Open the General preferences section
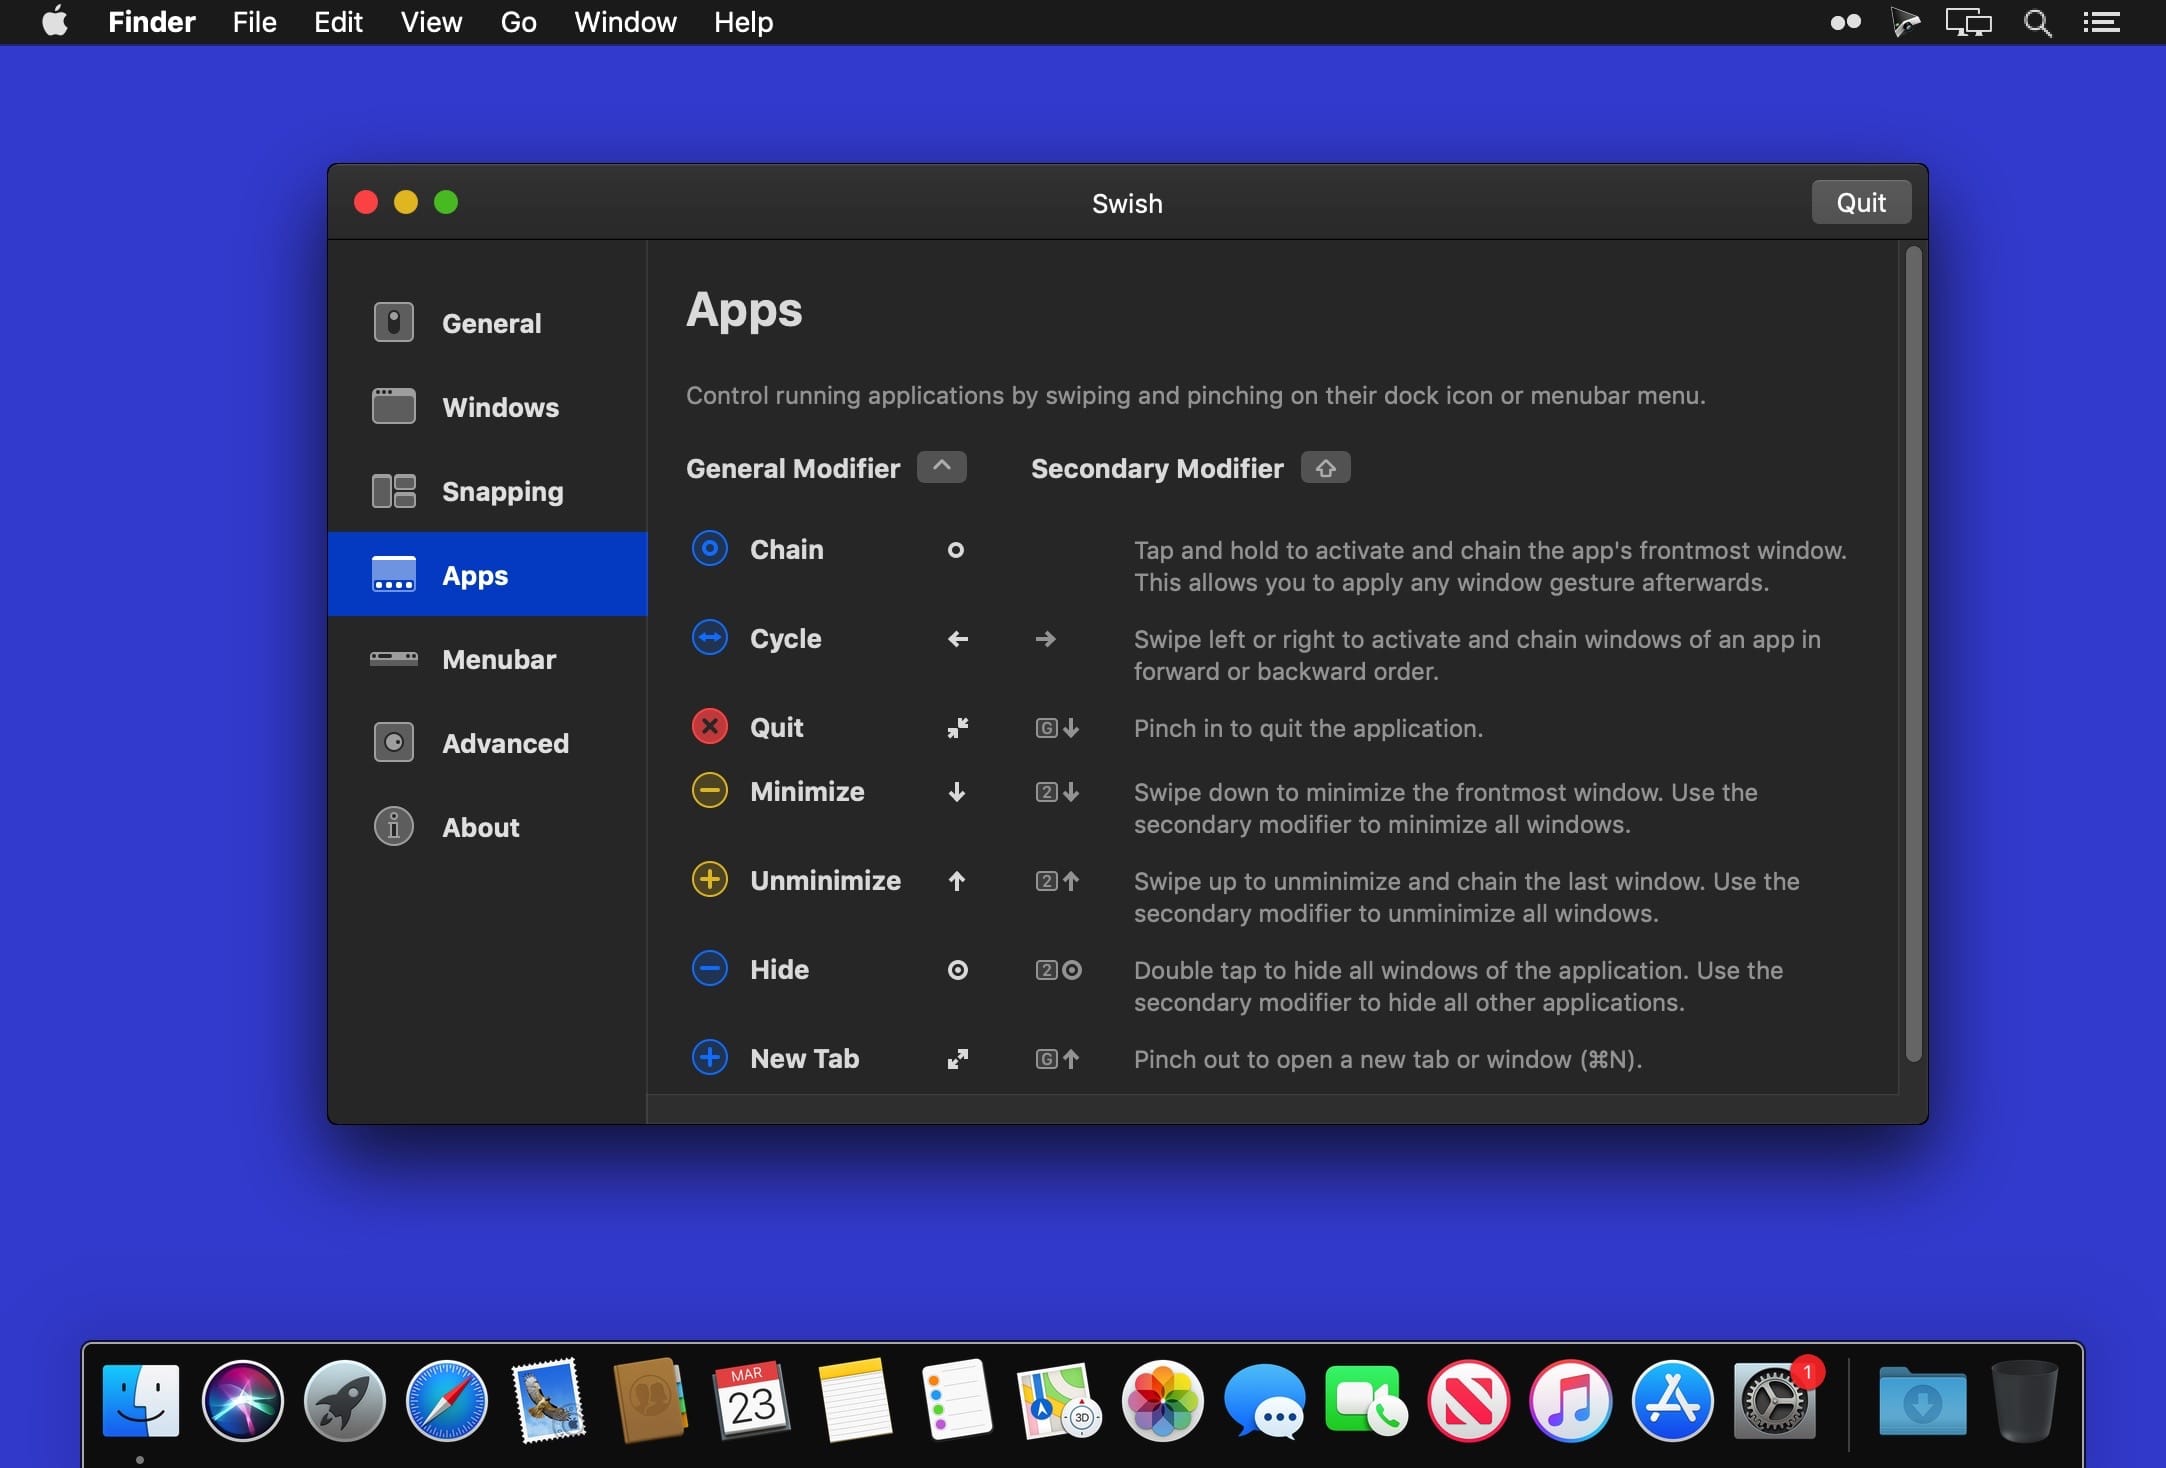 click(488, 323)
